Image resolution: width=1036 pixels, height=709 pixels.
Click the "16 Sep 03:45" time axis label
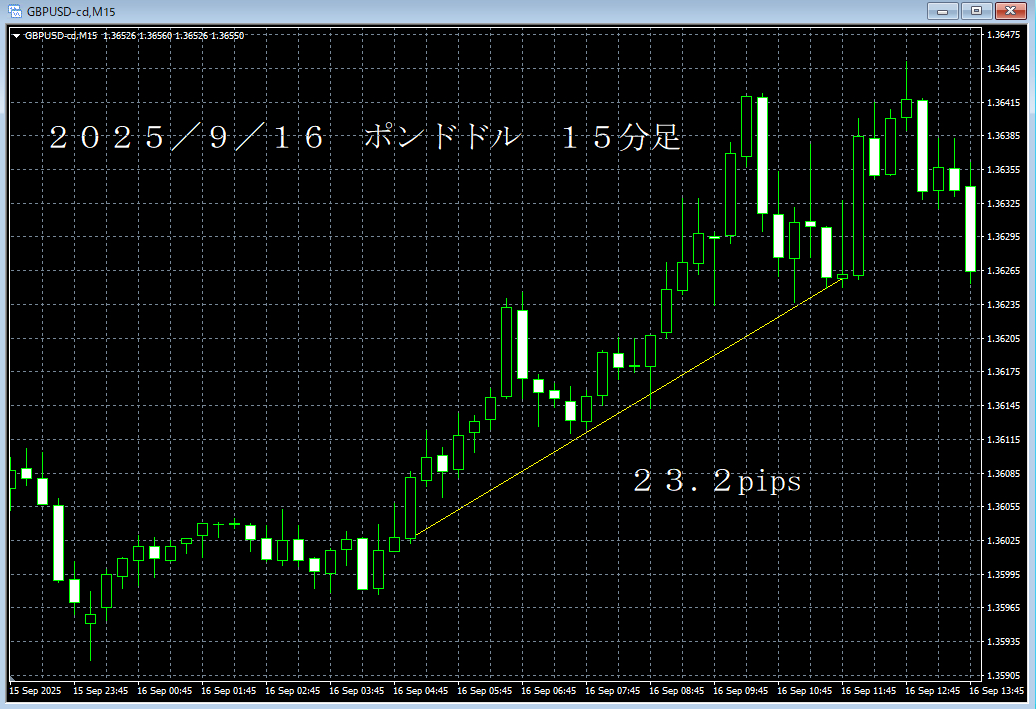357,690
